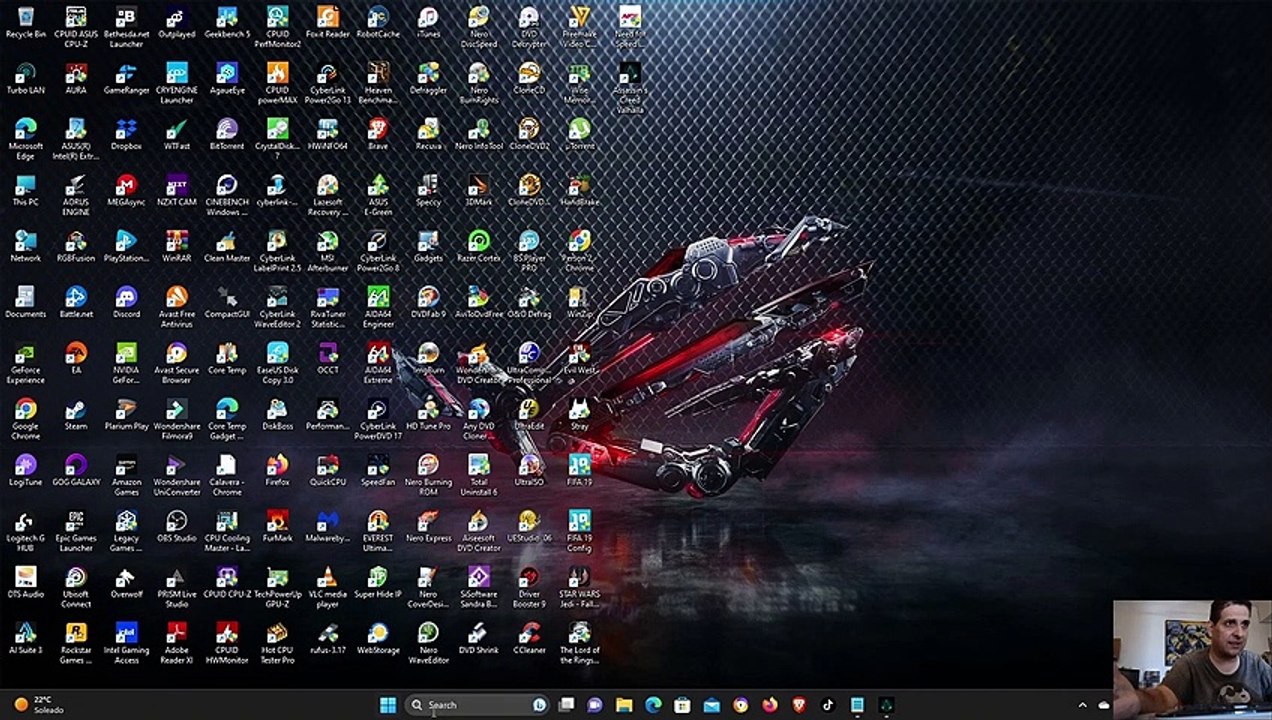Open the Epic Games Launcher icon
Image resolution: width=1272 pixels, height=720 pixels.
76,531
